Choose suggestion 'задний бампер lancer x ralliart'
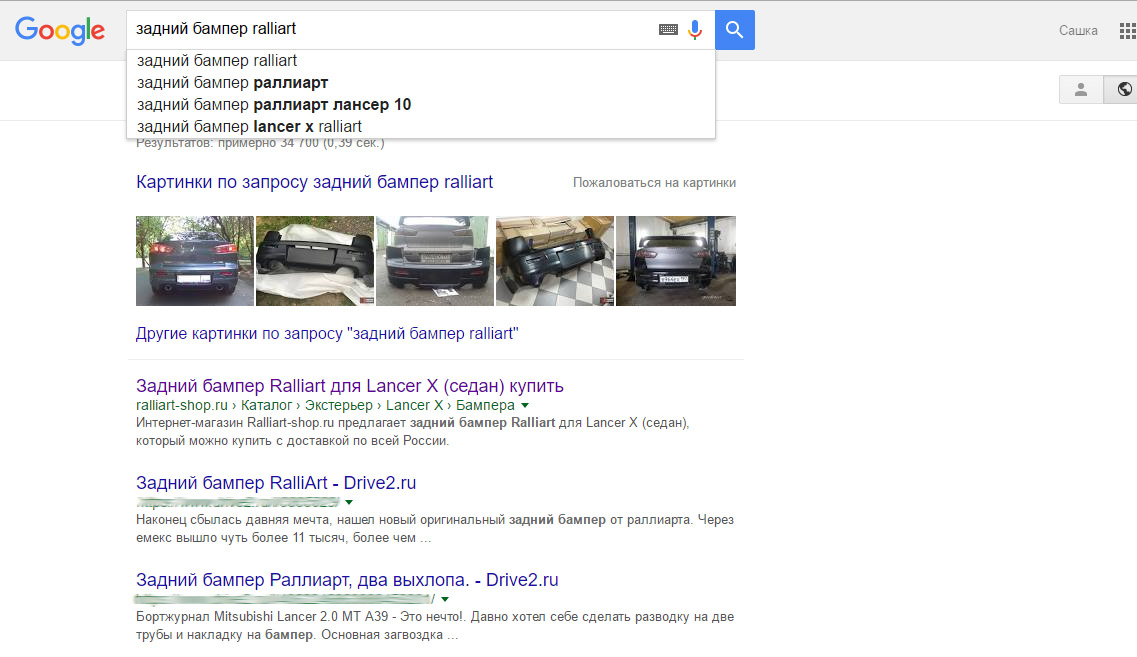Screen dimensions: 1137x657 (421, 126)
